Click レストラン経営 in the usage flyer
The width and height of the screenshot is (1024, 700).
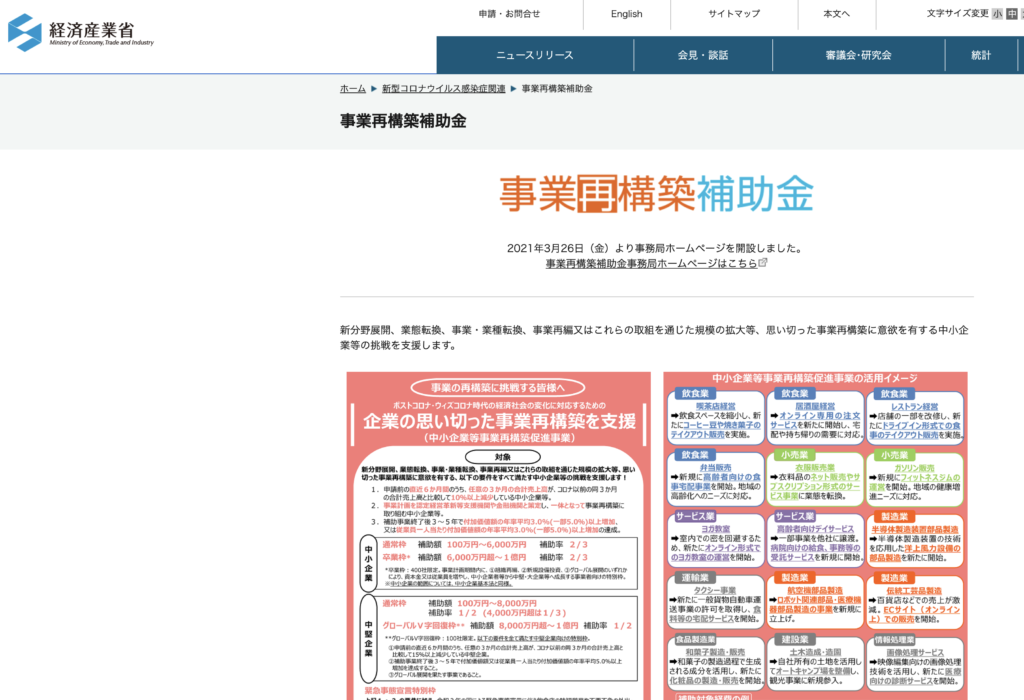point(914,406)
